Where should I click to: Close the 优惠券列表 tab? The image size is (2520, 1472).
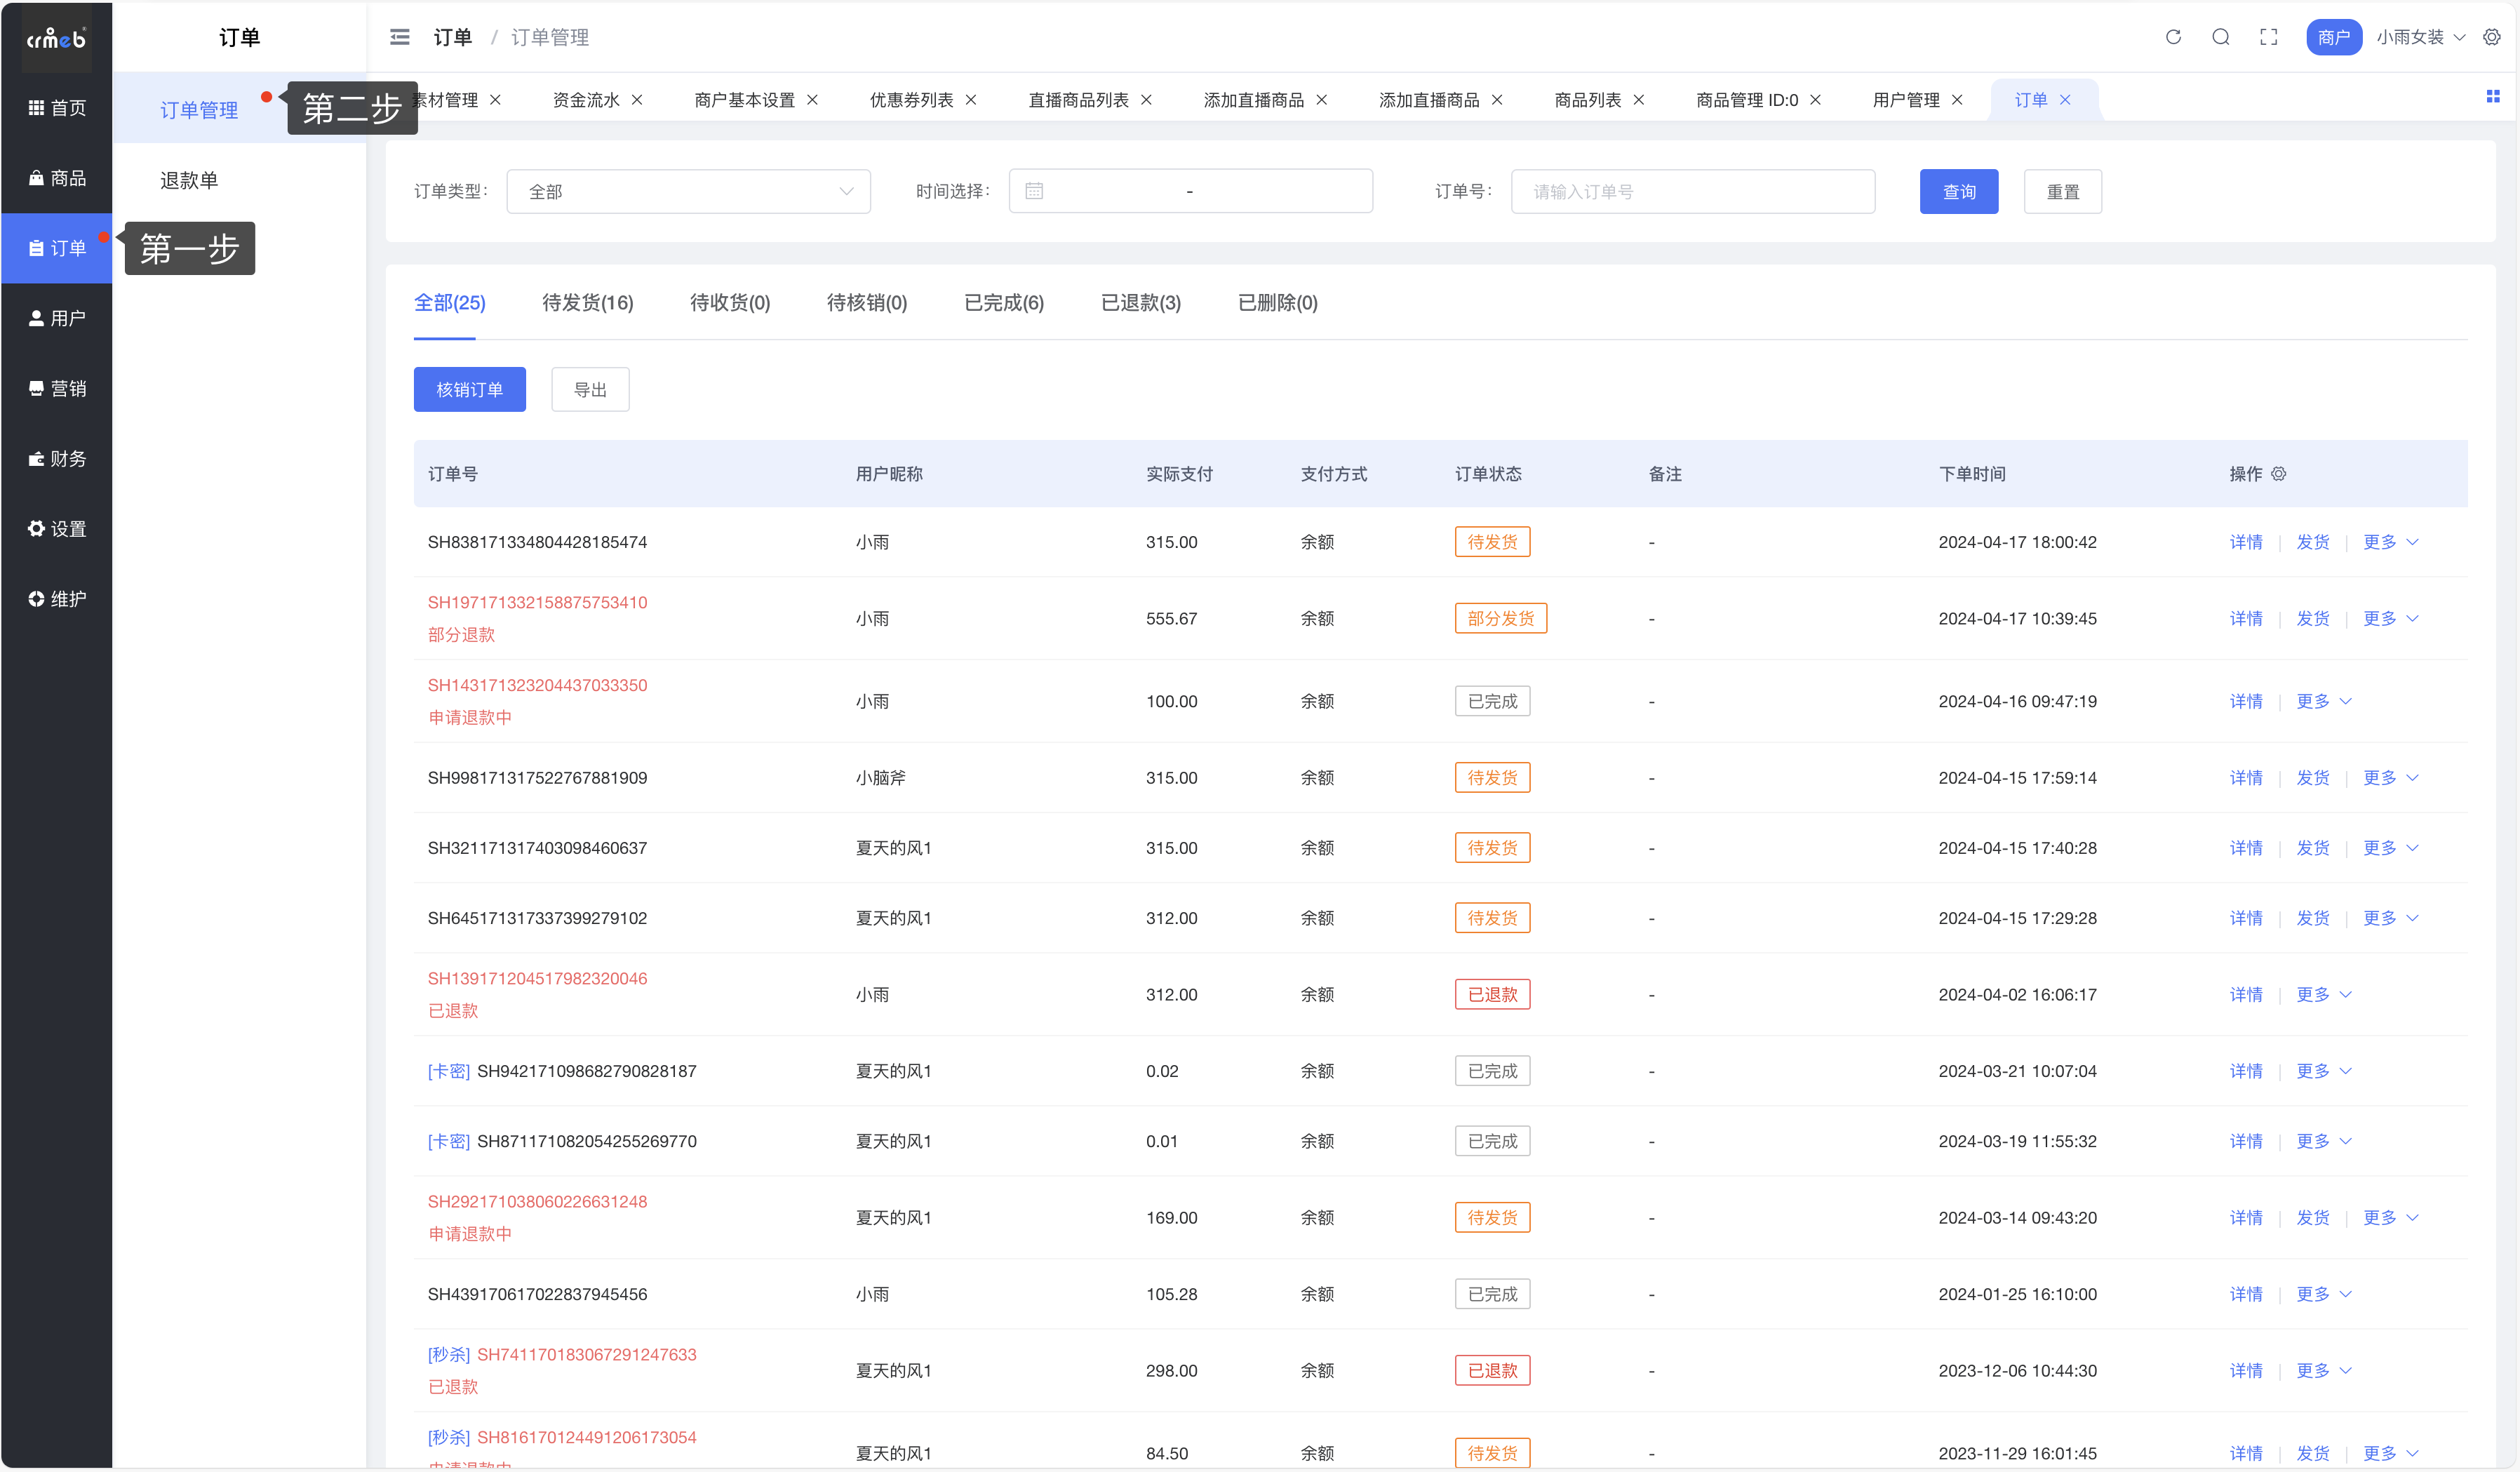coord(971,100)
